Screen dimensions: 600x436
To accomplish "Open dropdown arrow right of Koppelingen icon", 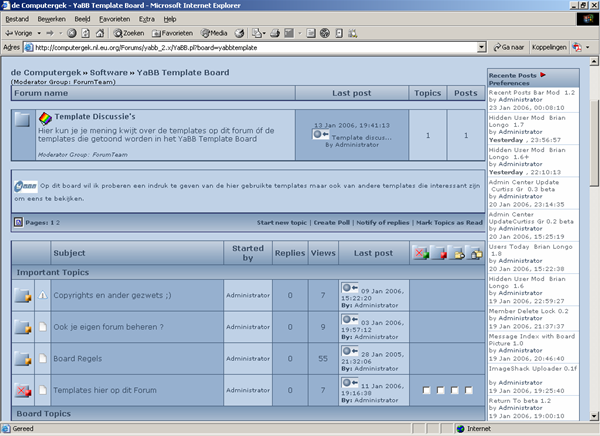I will coord(588,47).
